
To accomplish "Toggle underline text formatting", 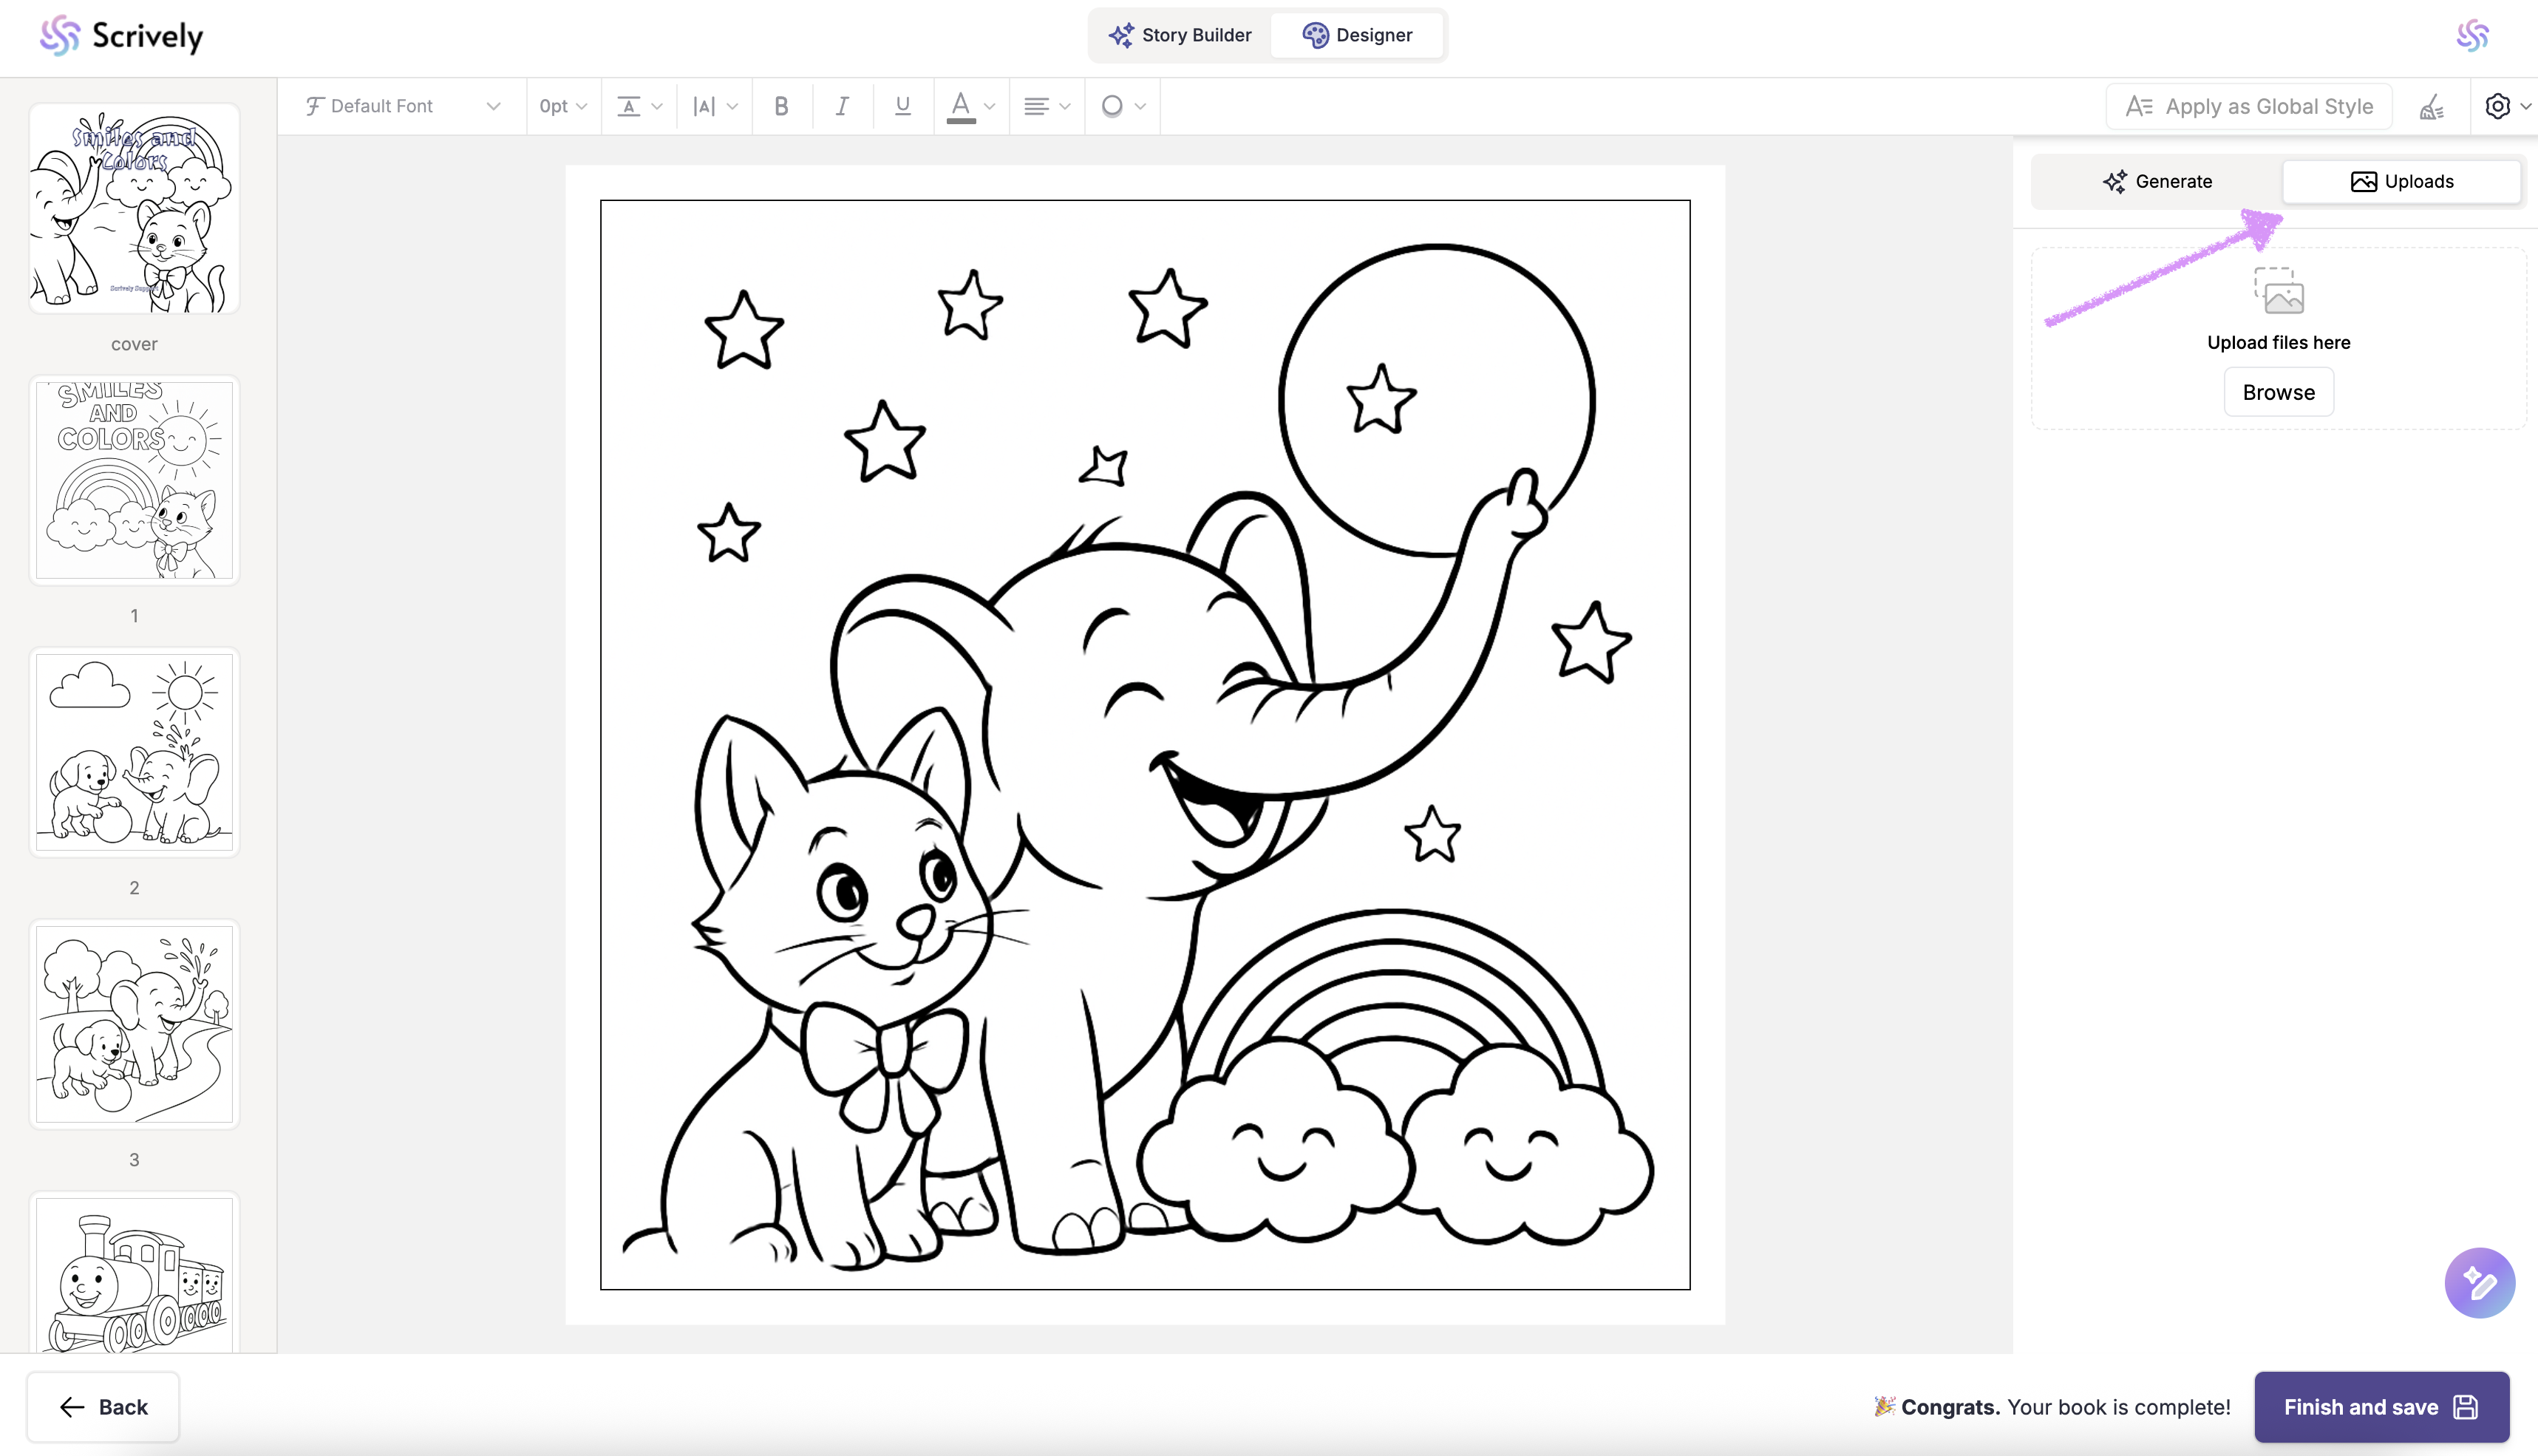I will pos(902,106).
